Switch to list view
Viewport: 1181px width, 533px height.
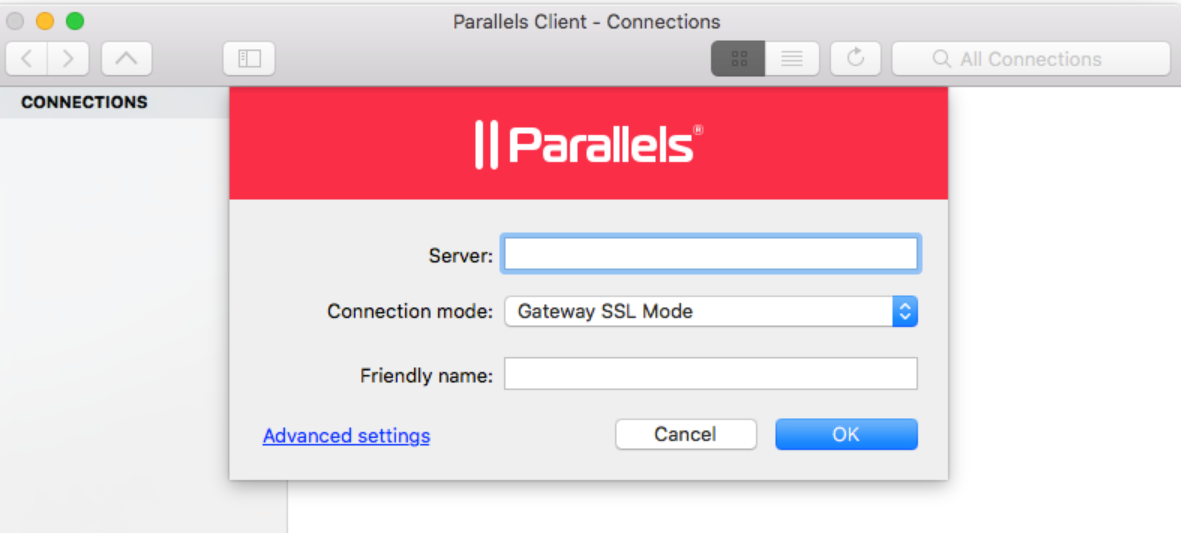point(792,59)
